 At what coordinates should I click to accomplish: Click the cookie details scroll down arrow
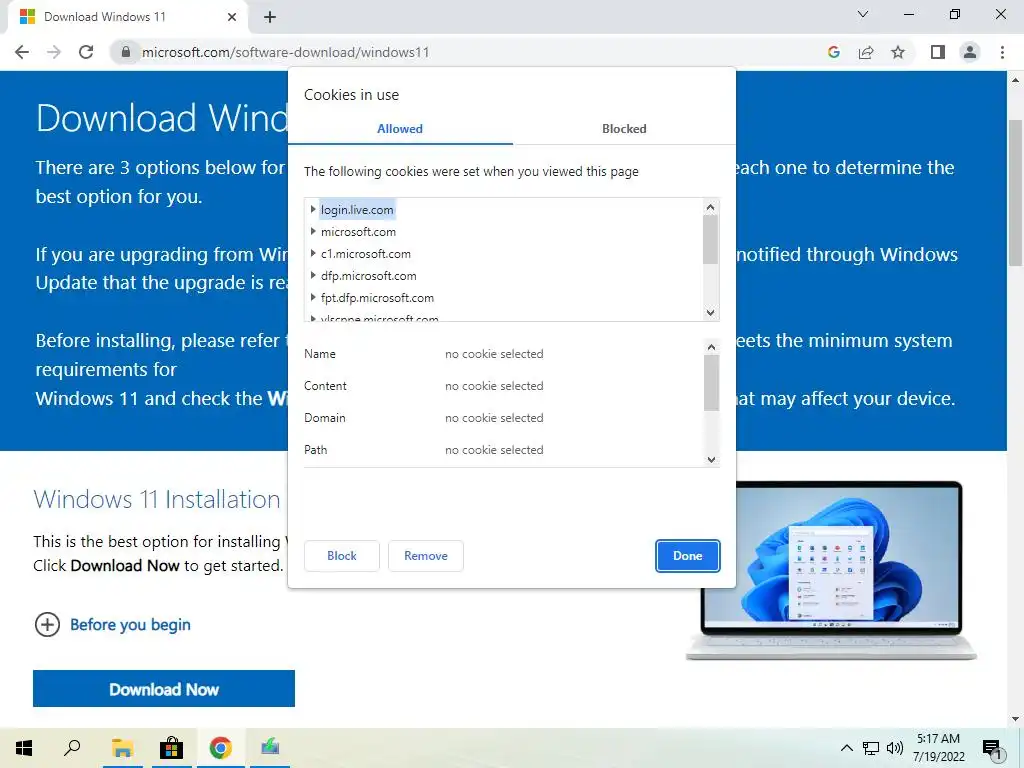(x=711, y=459)
